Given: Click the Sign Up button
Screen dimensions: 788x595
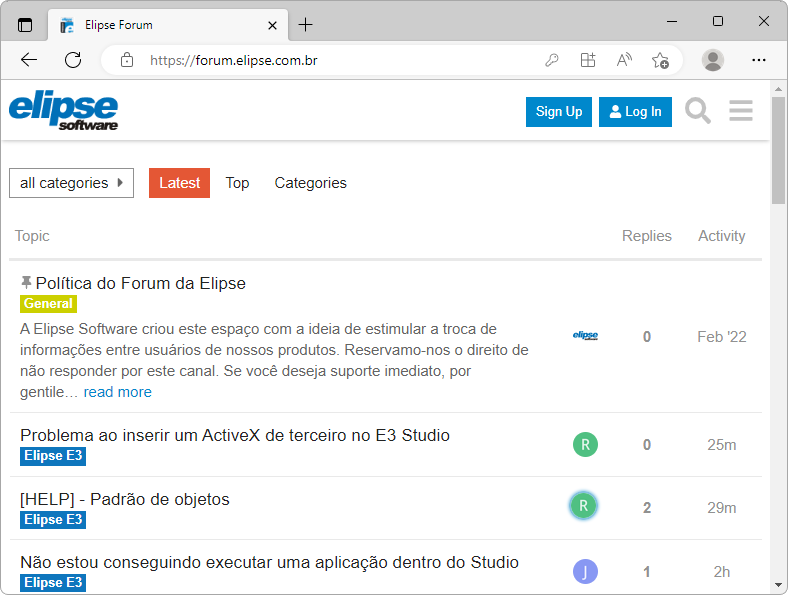Looking at the screenshot, I should [x=559, y=112].
